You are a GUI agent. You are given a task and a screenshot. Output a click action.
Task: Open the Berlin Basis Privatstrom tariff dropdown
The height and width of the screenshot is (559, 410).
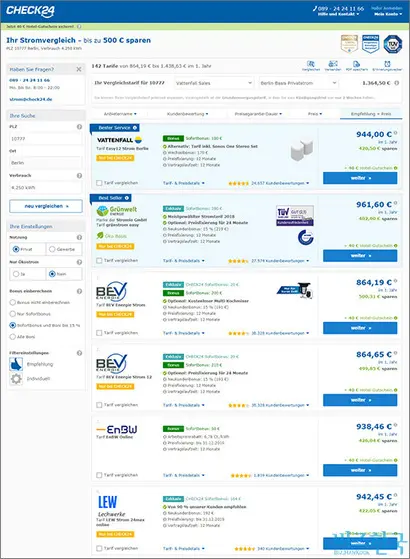point(298,83)
